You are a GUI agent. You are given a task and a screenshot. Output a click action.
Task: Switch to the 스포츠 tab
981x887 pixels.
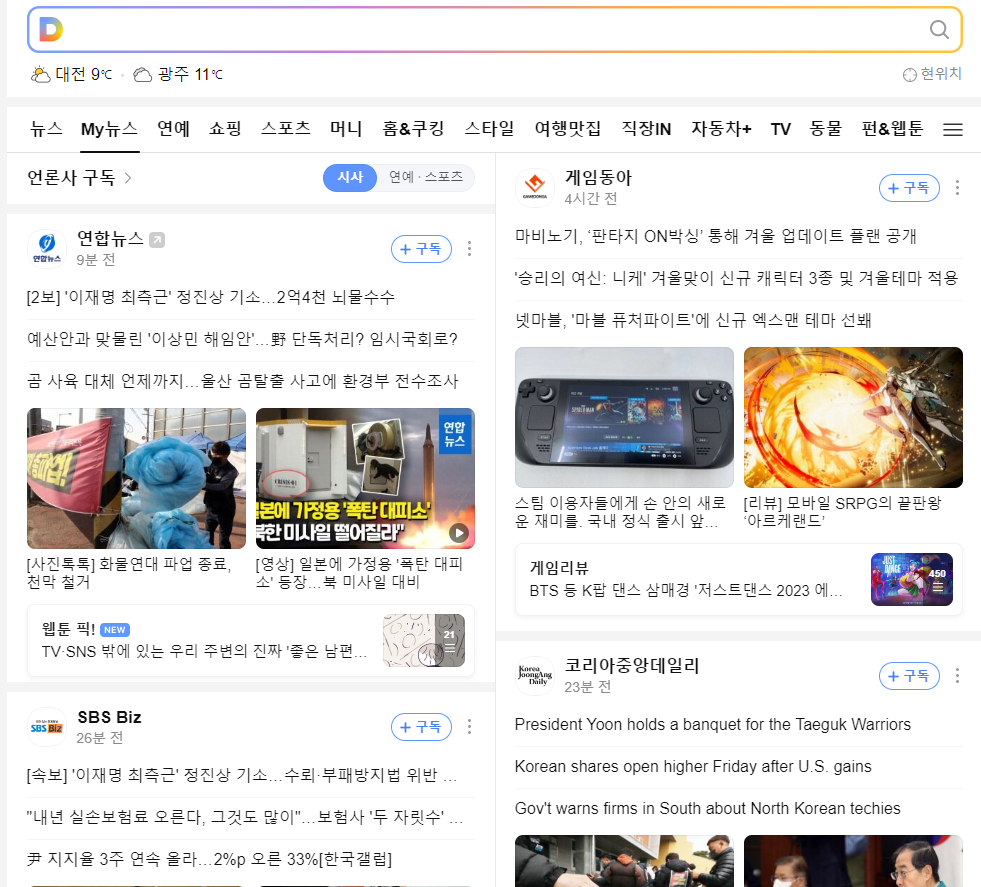pos(286,129)
